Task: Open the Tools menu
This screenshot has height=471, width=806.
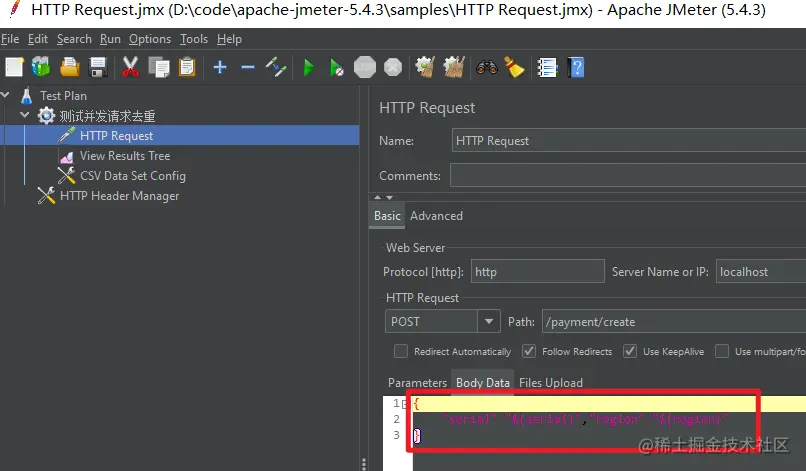Action: (194, 39)
